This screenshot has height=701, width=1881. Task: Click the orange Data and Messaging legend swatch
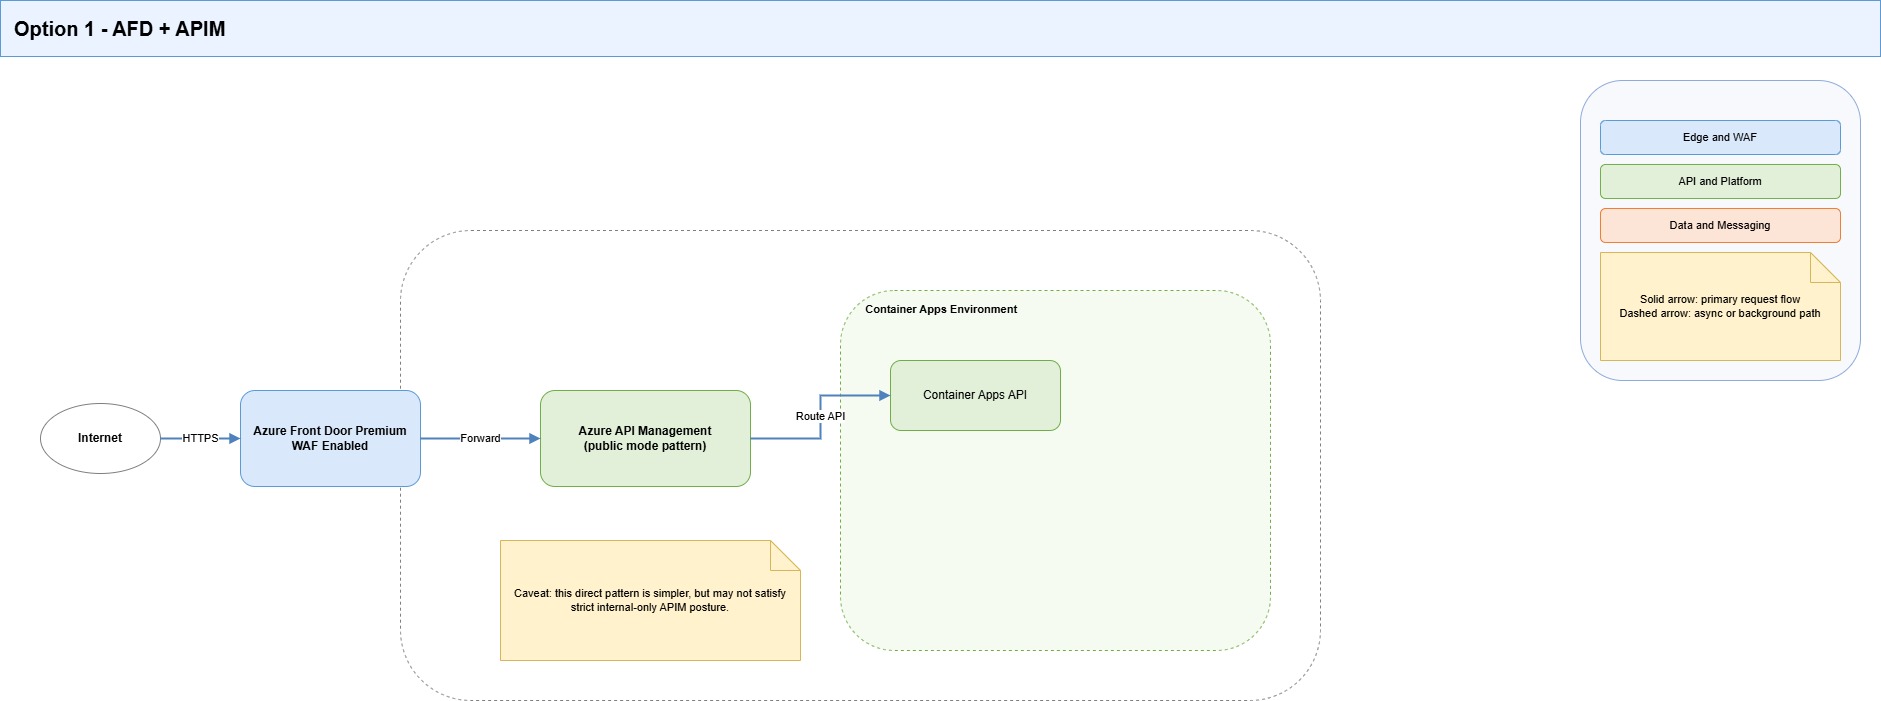click(x=1720, y=225)
